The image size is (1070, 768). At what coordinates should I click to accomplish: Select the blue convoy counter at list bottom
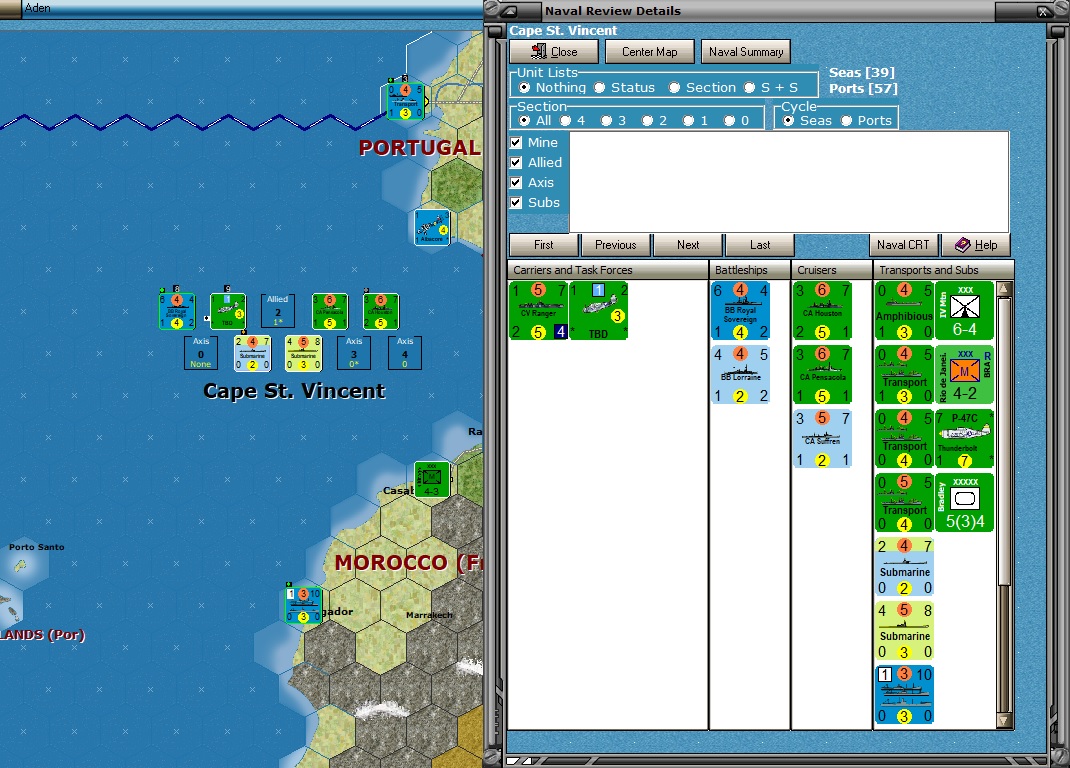point(904,695)
